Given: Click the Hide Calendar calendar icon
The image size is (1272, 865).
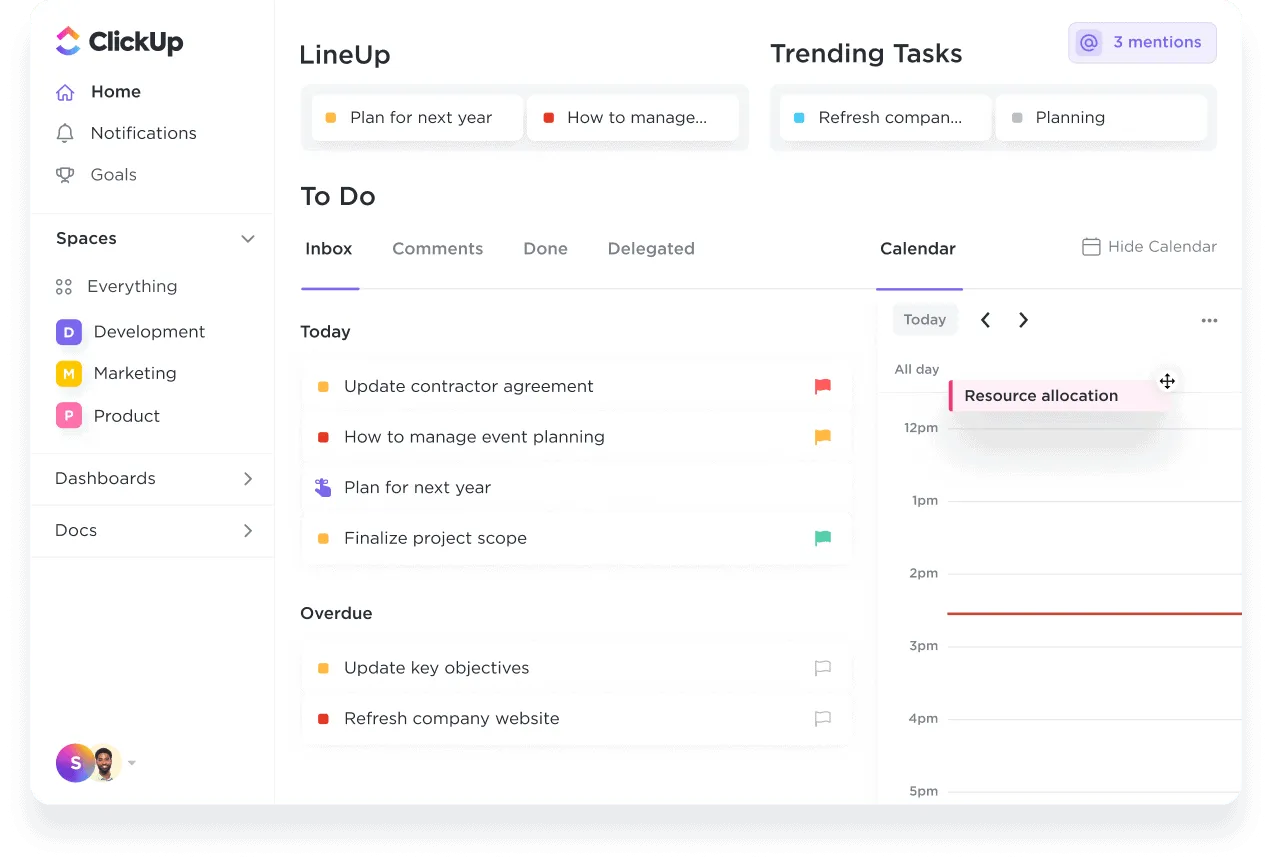Looking at the screenshot, I should pyautogui.click(x=1091, y=247).
